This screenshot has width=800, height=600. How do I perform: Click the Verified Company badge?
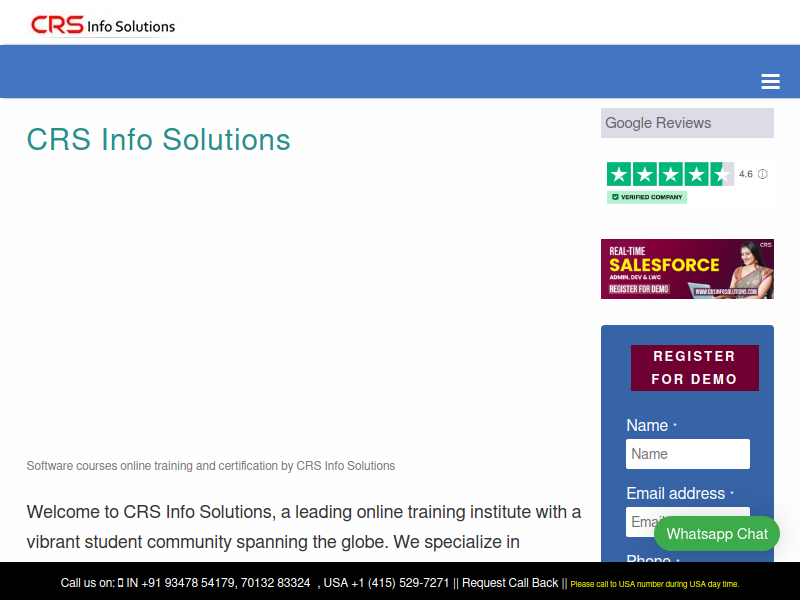pyautogui.click(x=646, y=197)
